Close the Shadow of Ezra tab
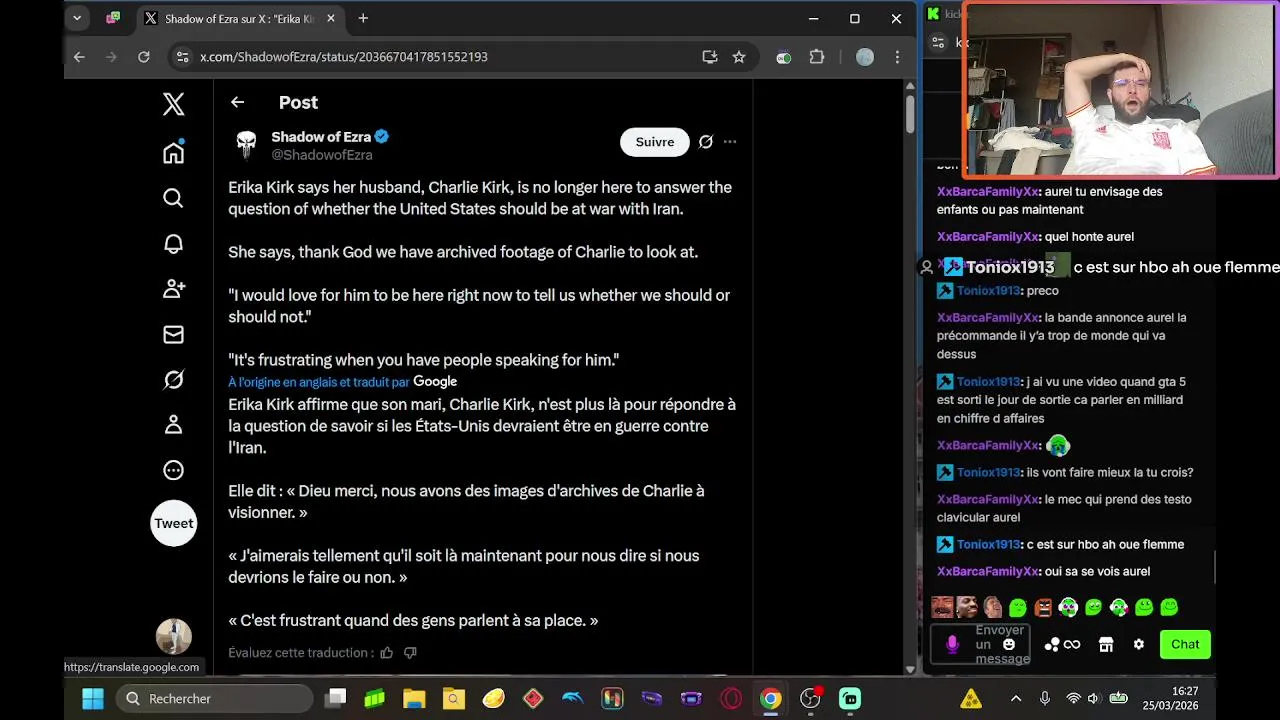 pos(331,18)
